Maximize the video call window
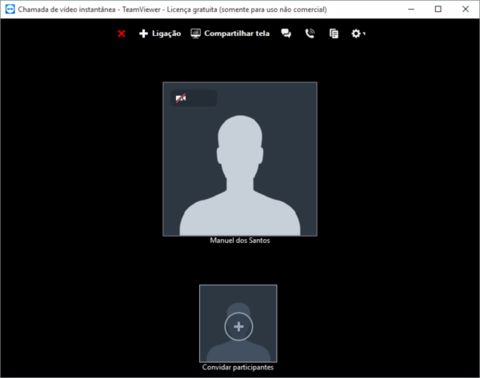Screen dimensions: 480x378 point(438,9)
